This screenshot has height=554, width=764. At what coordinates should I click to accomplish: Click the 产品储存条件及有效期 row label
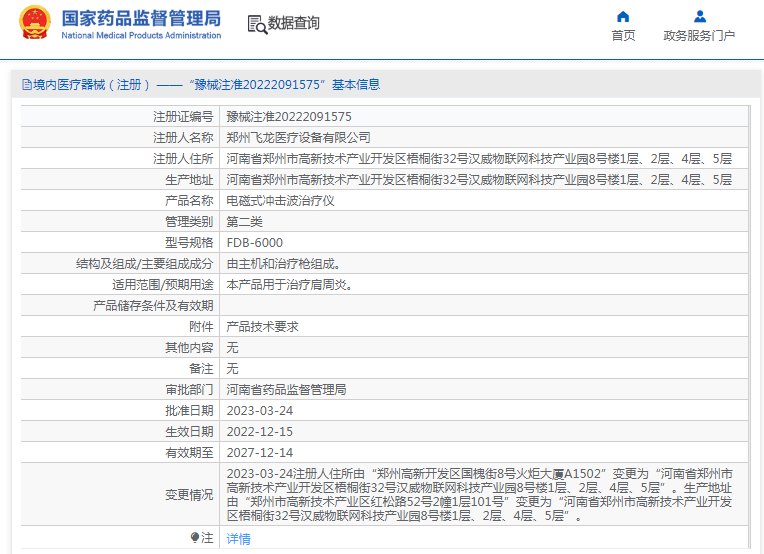coord(153,306)
